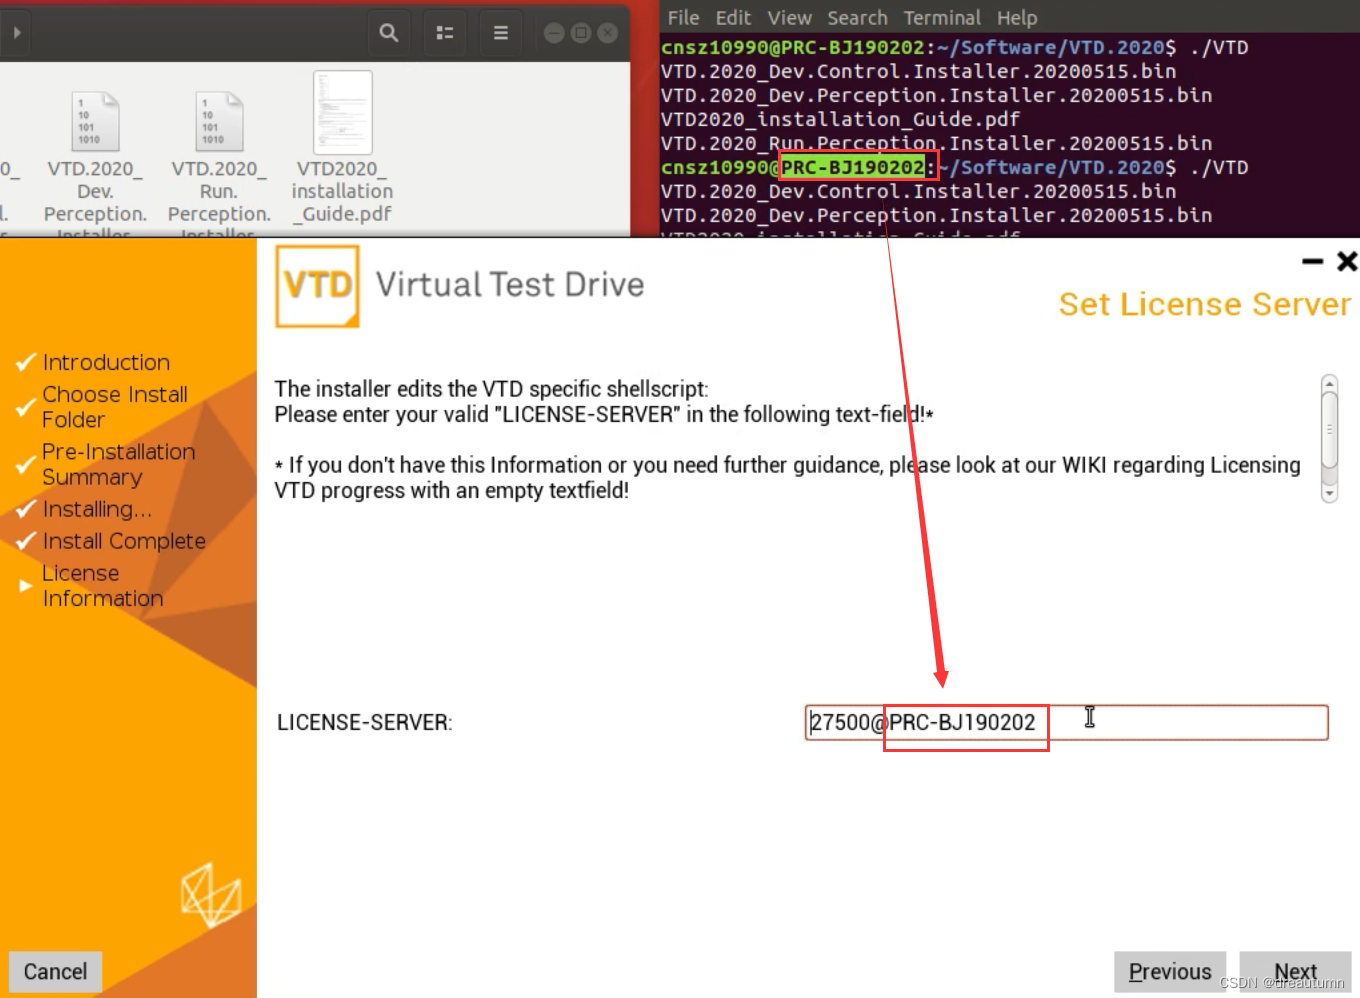The width and height of the screenshot is (1360, 998).
Task: Click the Choose Install Folder step
Action: tap(114, 407)
